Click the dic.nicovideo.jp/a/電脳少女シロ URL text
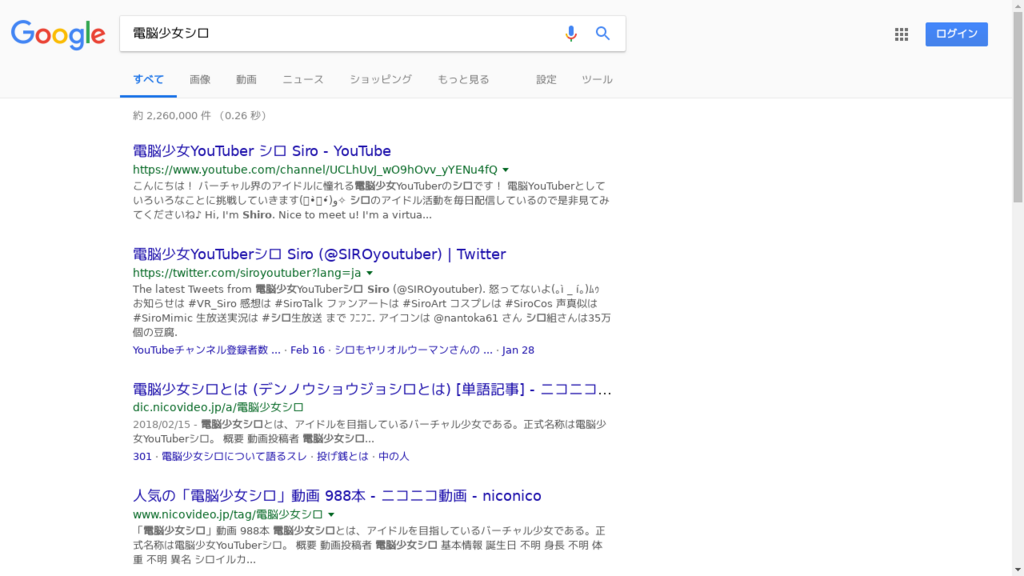The image size is (1024, 576). point(218,407)
